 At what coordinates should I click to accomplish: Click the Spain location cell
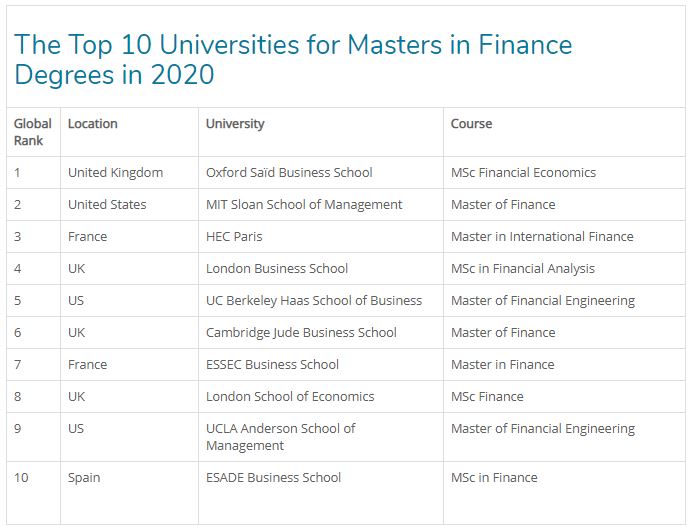[x=84, y=477]
